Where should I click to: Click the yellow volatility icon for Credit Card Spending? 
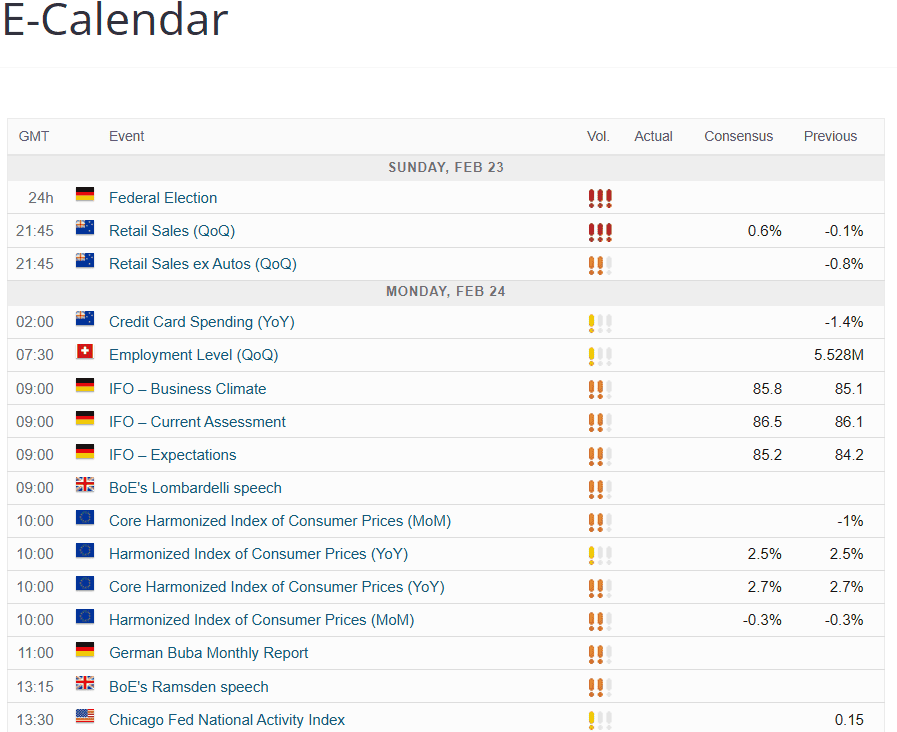click(x=600, y=323)
